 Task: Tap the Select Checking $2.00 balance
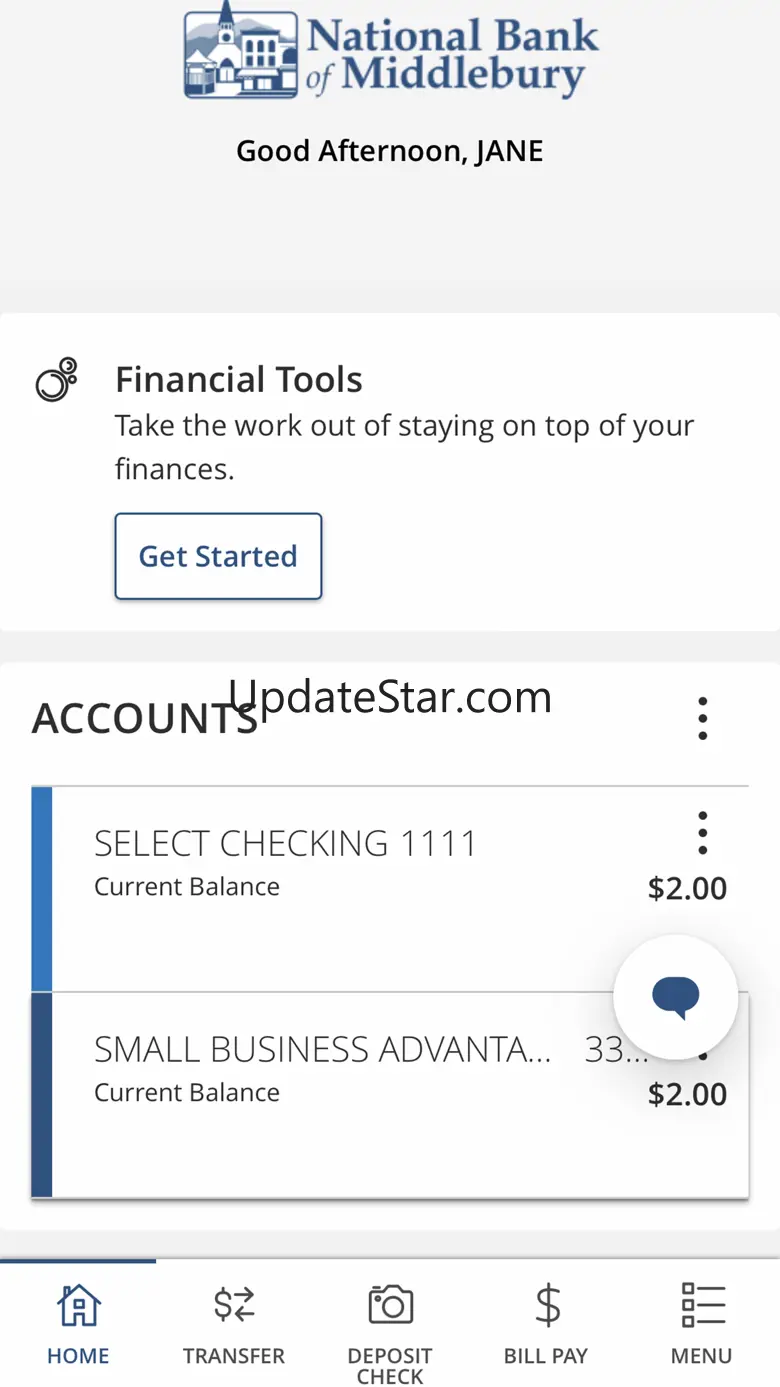(688, 888)
